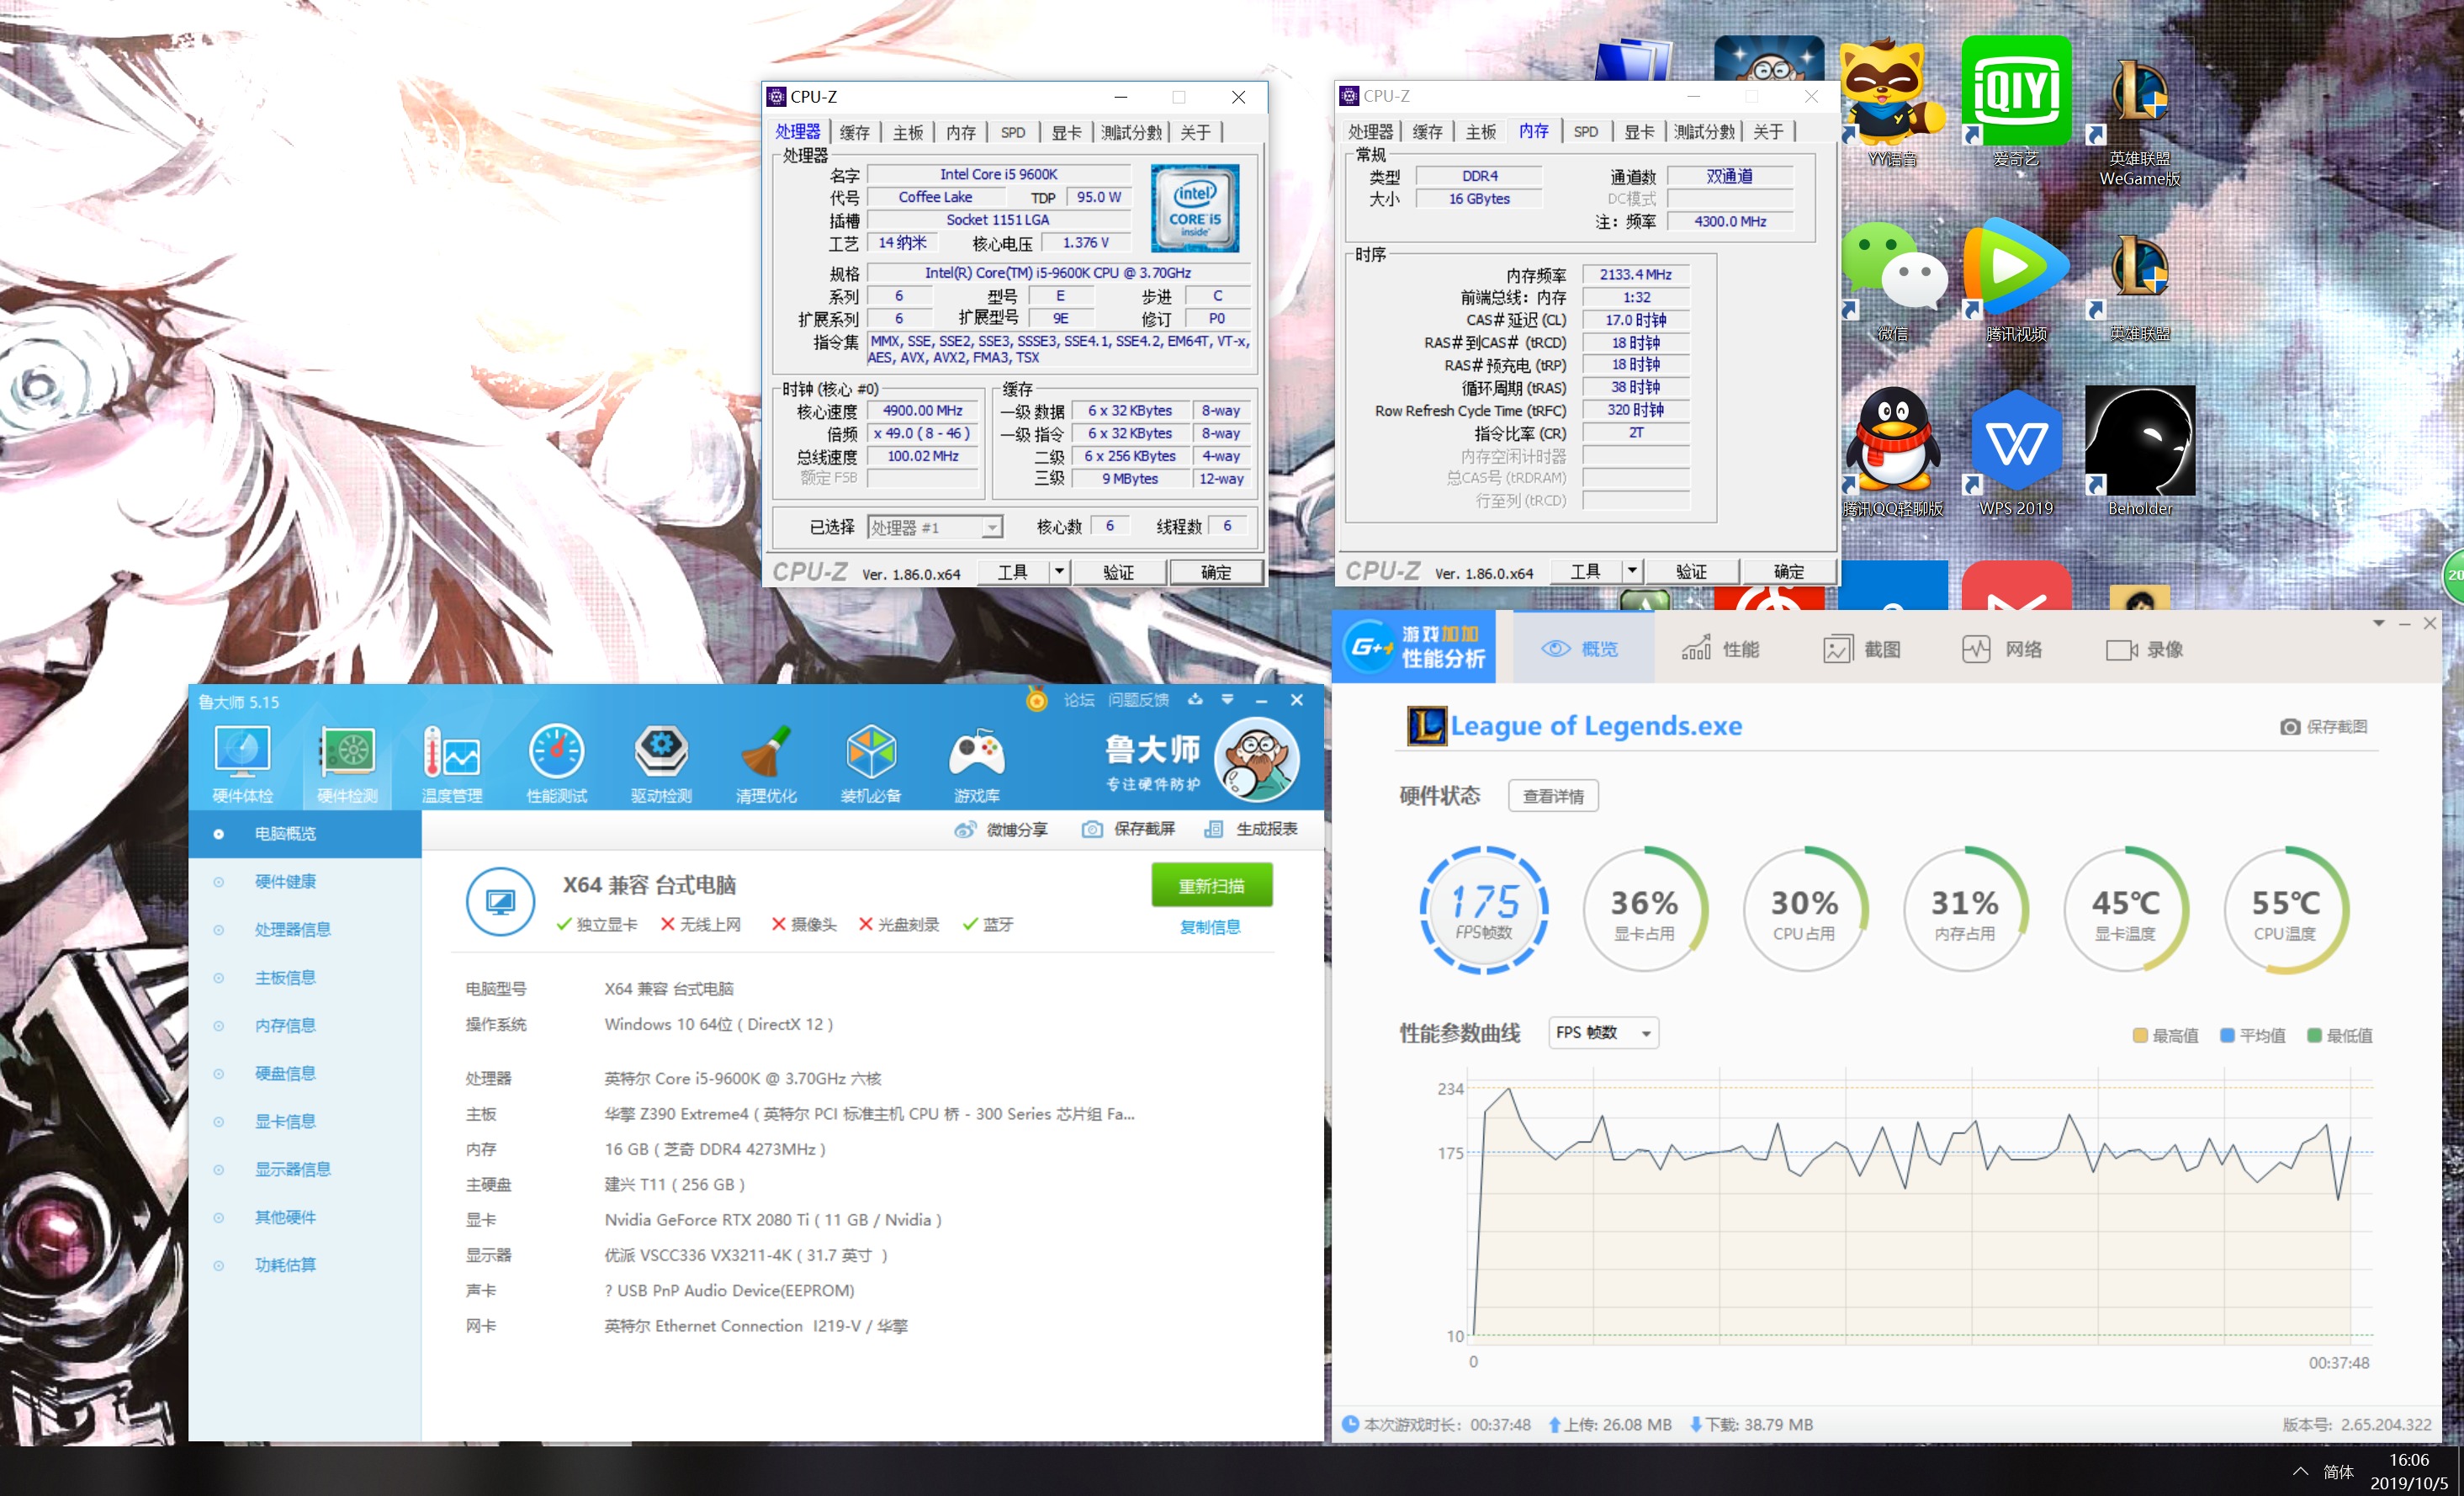This screenshot has width=2464, height=1496.
Task: Select 硬件检测 toolbar icon
Action: point(347,764)
